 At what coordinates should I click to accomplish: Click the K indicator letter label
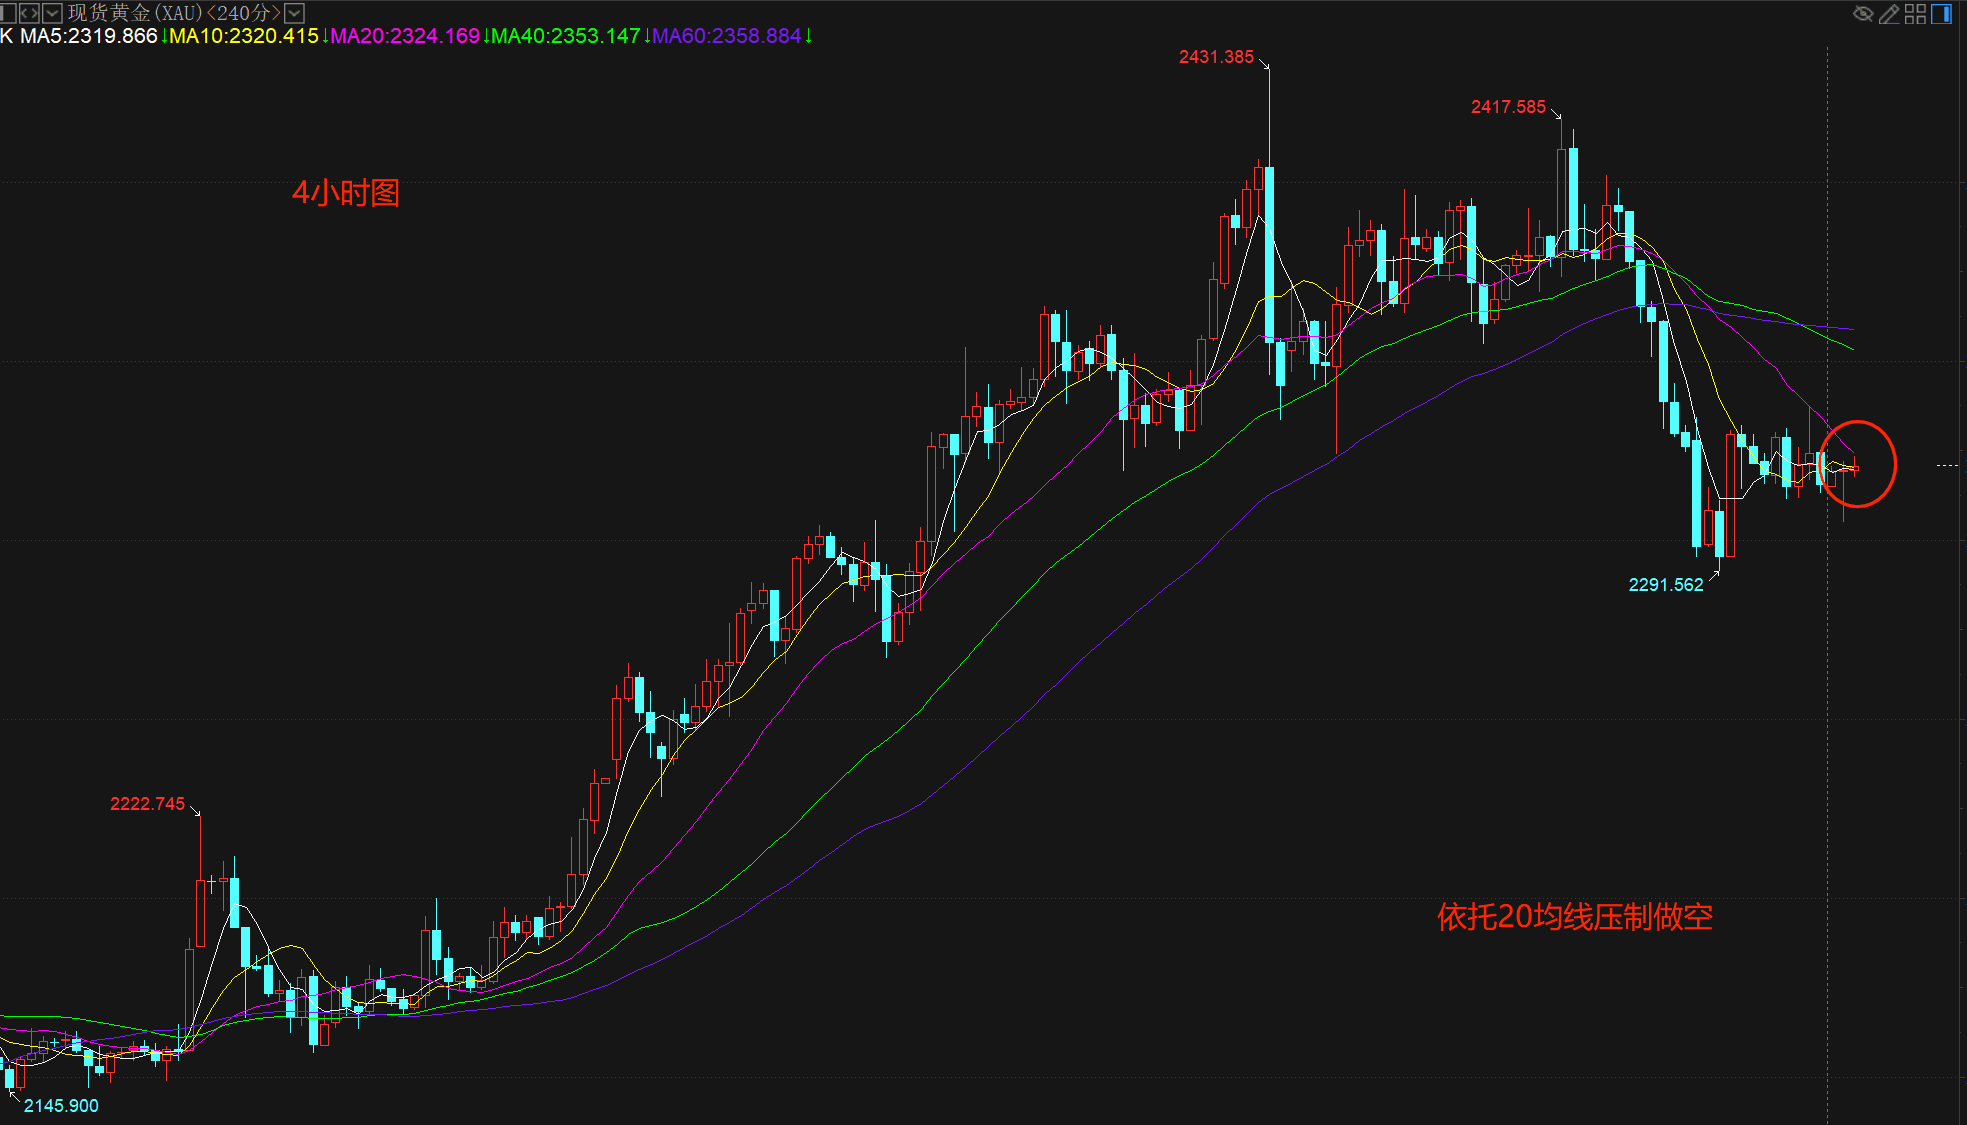pos(7,36)
